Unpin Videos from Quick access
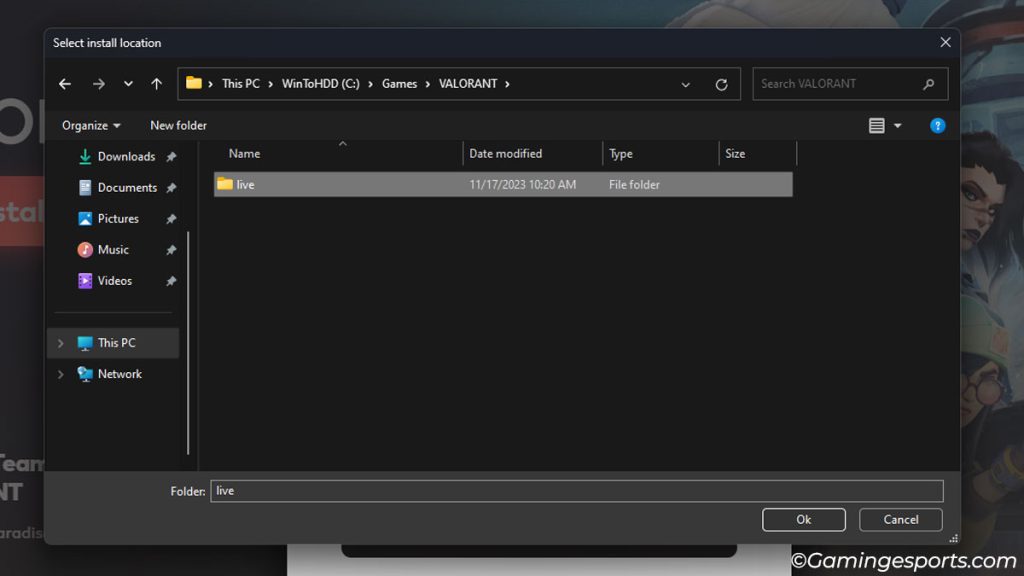Screen dimensions: 1024x576 [x=170, y=280]
